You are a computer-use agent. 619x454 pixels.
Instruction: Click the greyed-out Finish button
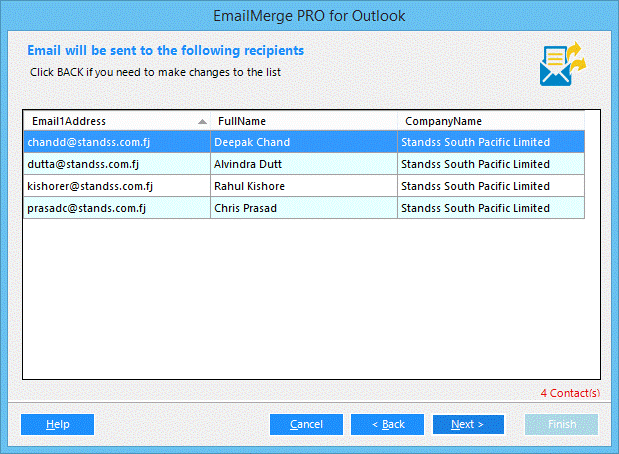561,424
